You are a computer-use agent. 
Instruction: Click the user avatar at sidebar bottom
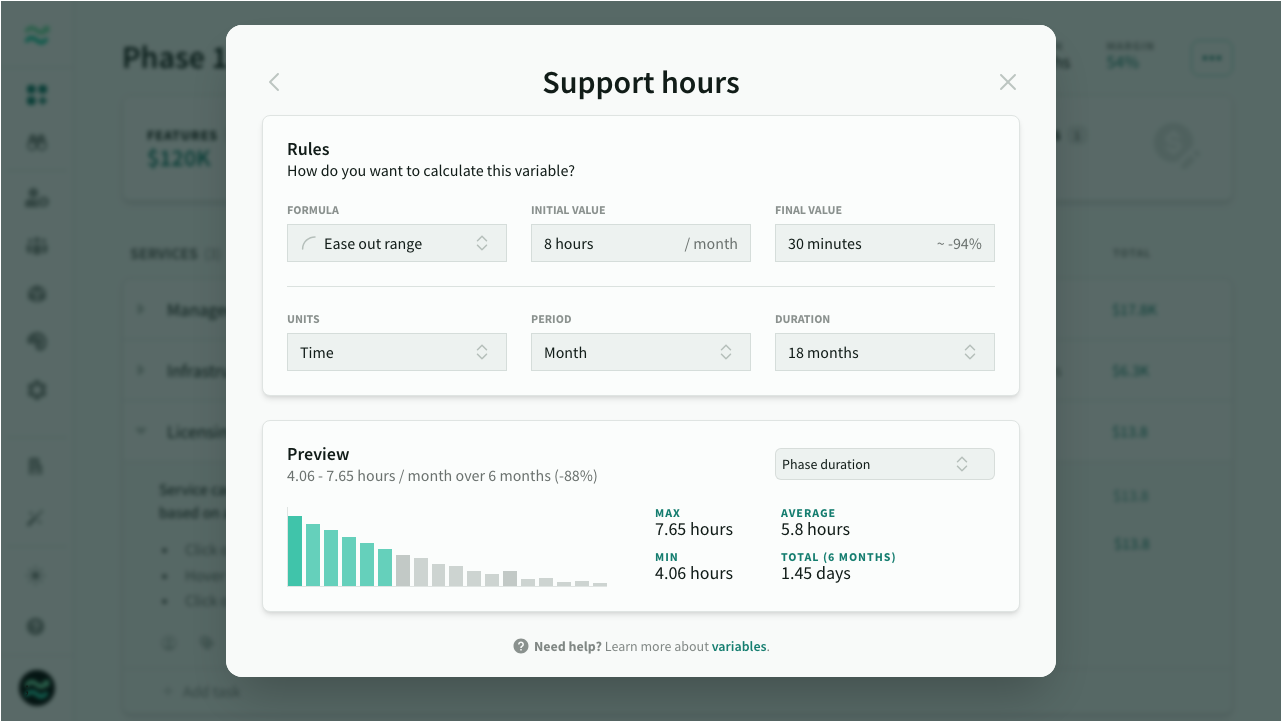37,687
